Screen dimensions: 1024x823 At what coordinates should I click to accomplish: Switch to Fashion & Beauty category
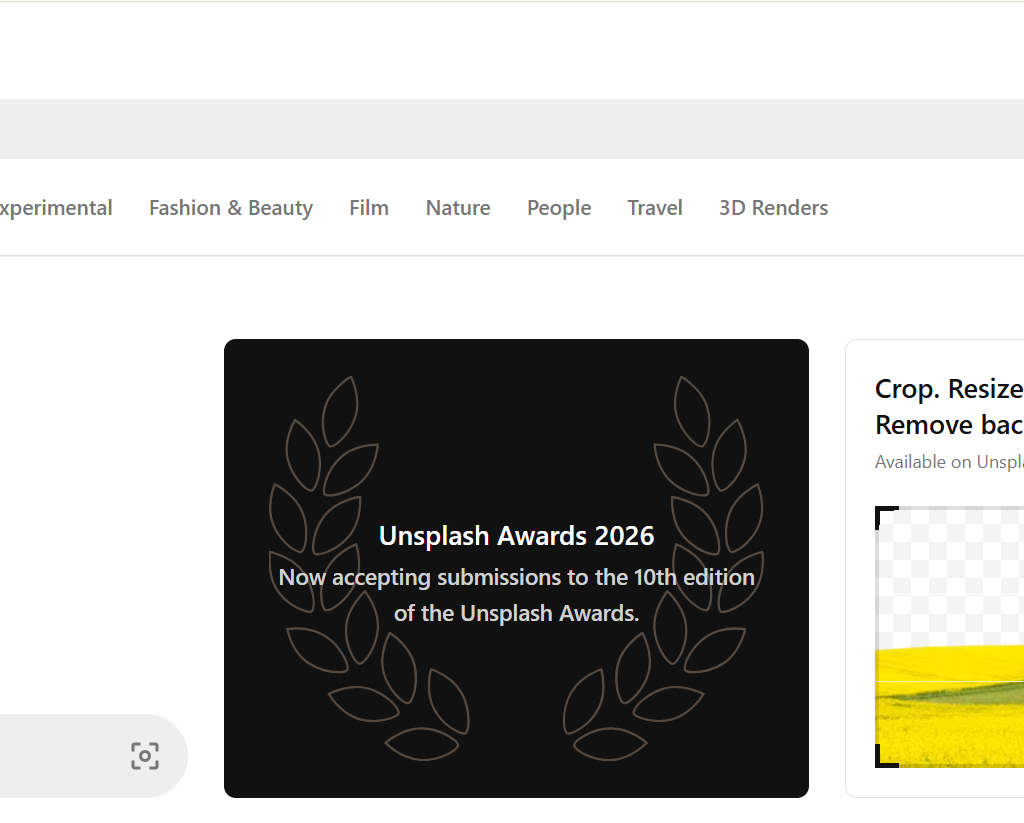pyautogui.click(x=231, y=208)
